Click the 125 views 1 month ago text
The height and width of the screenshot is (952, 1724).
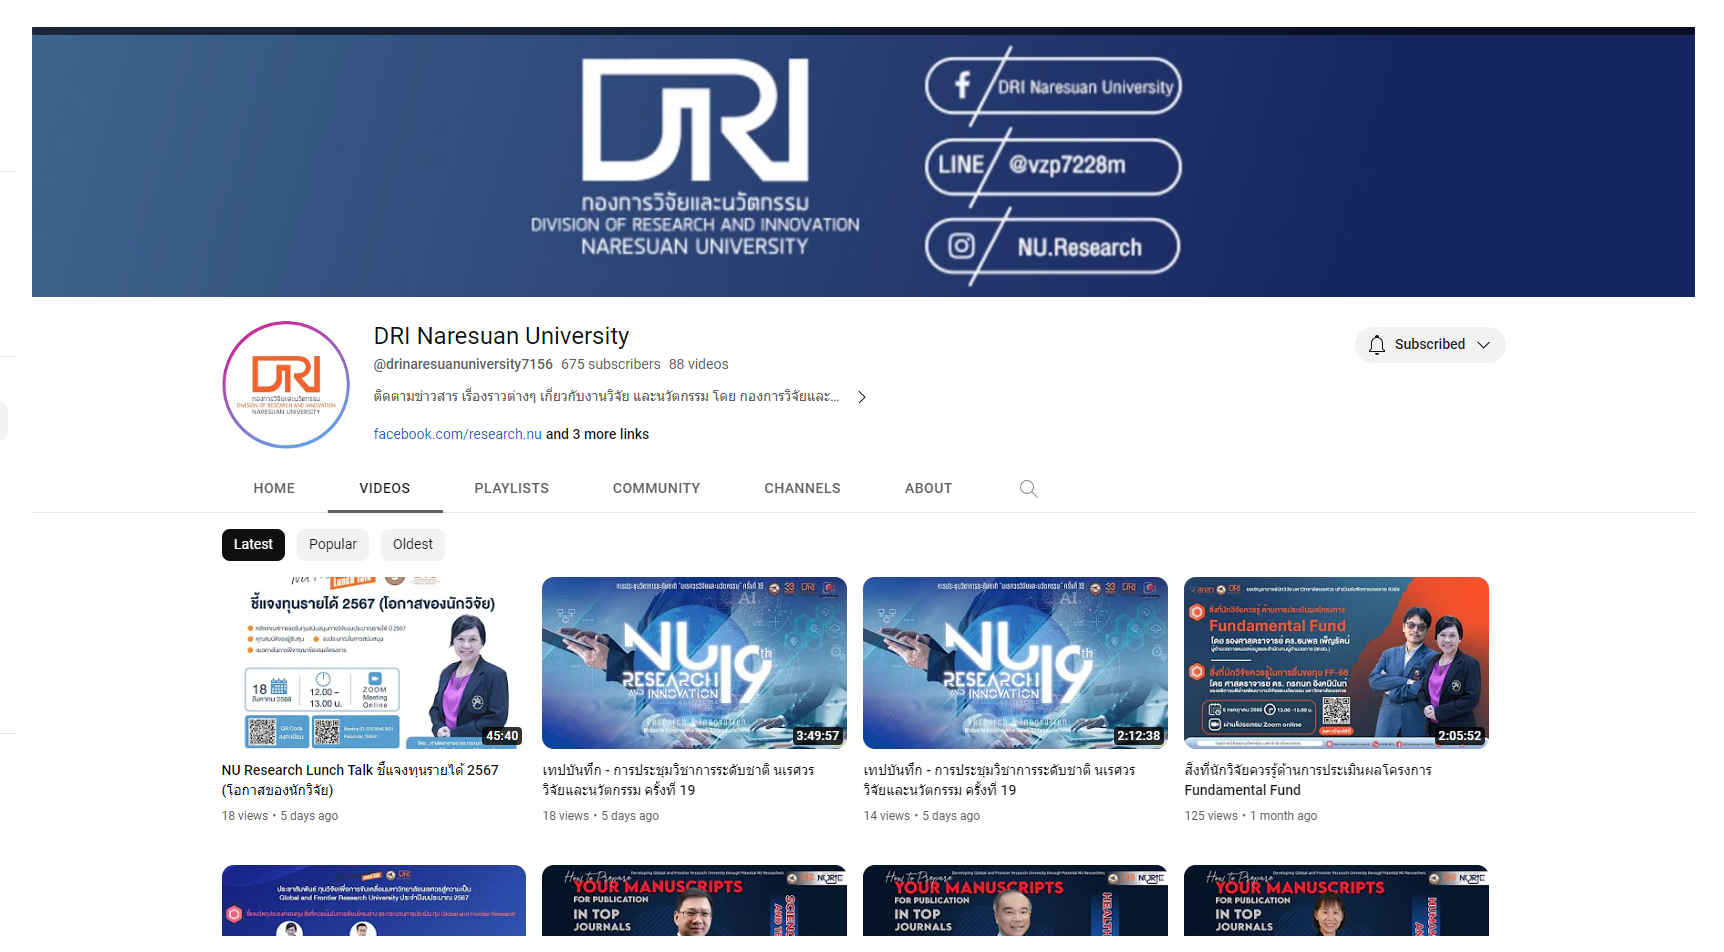[x=1251, y=816]
